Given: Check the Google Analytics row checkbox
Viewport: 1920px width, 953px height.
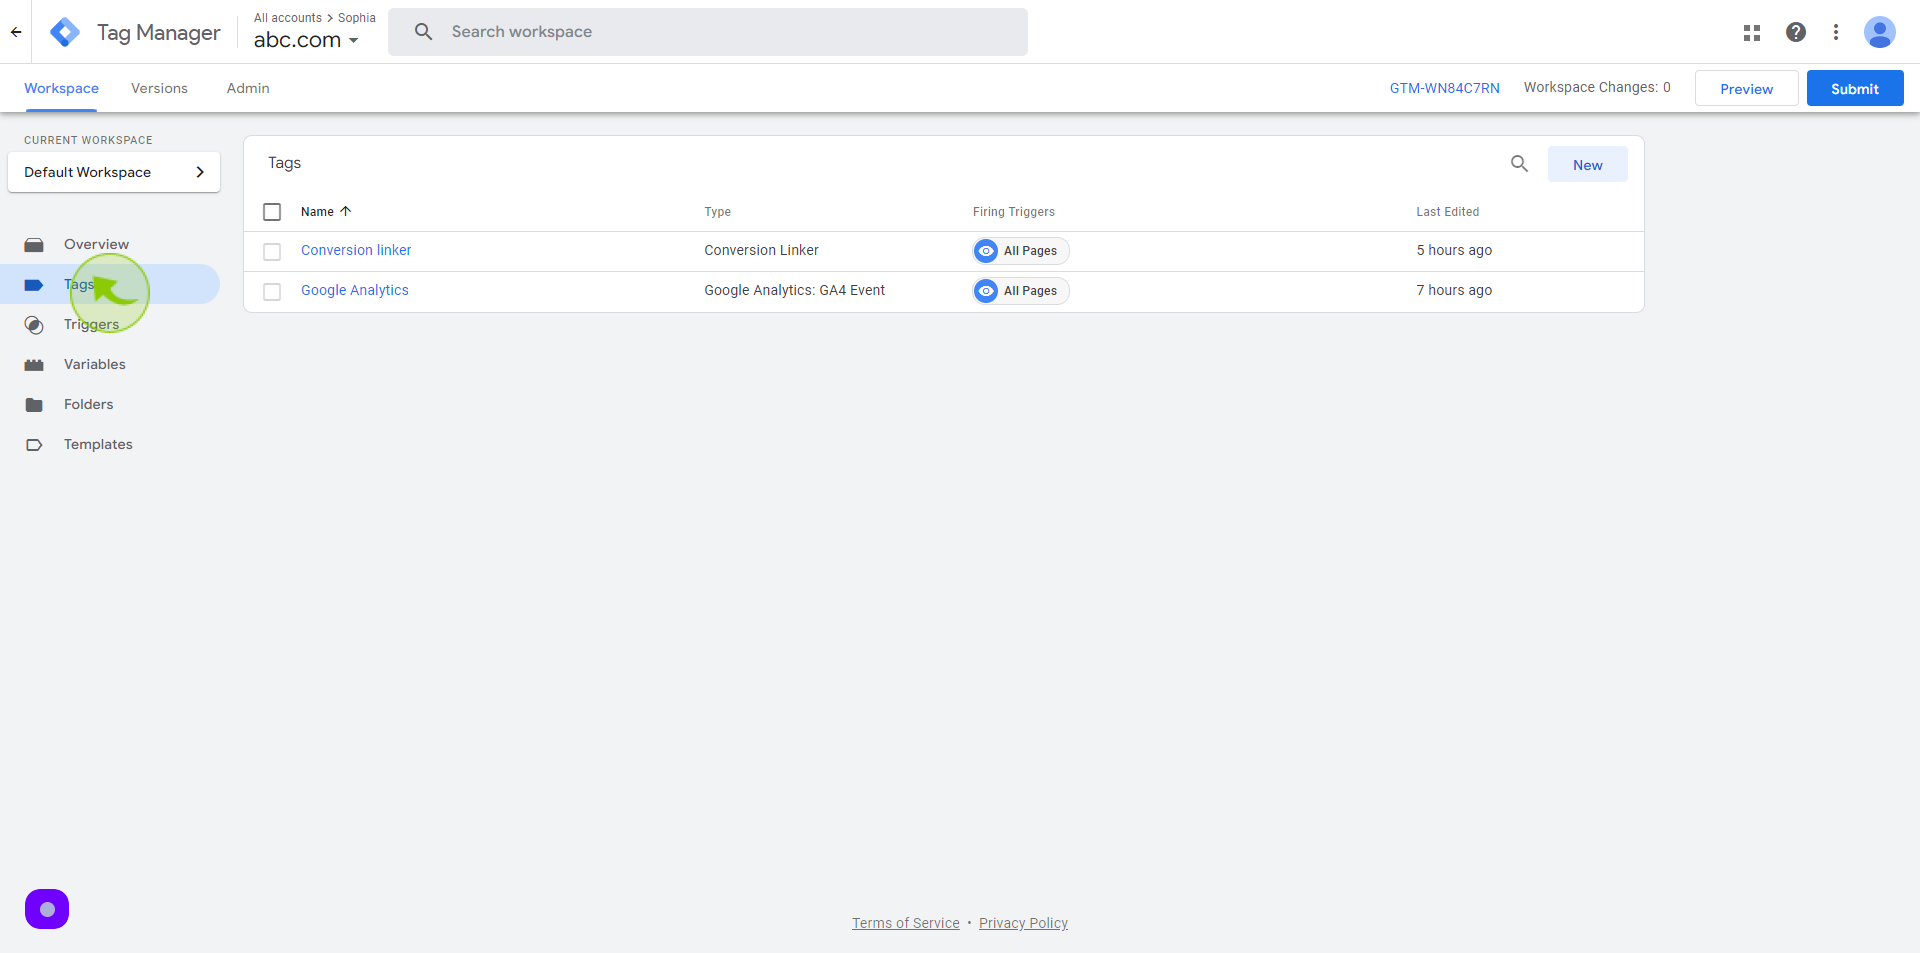Looking at the screenshot, I should (x=272, y=292).
